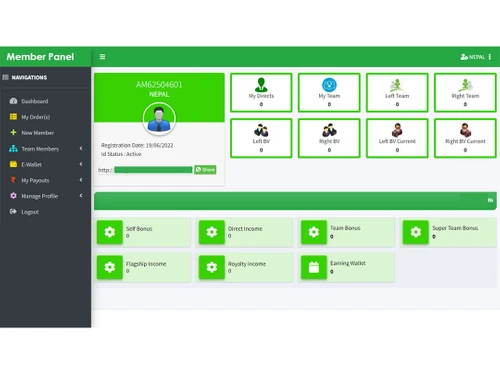The height and width of the screenshot is (375, 500).
Task: Open the My Directs card
Action: click(x=261, y=93)
